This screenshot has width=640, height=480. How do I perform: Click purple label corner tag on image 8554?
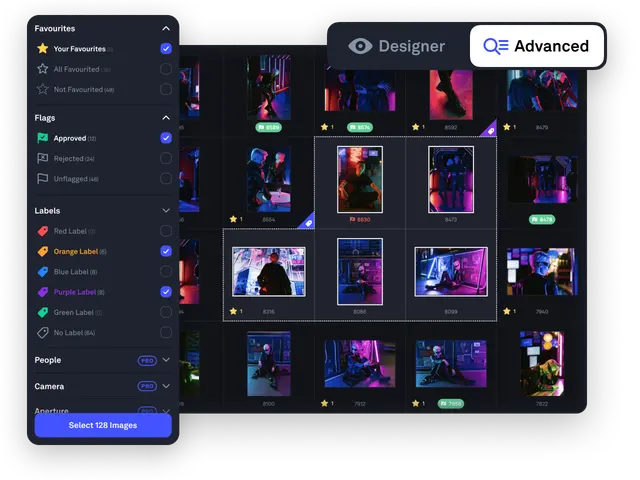coord(308,222)
